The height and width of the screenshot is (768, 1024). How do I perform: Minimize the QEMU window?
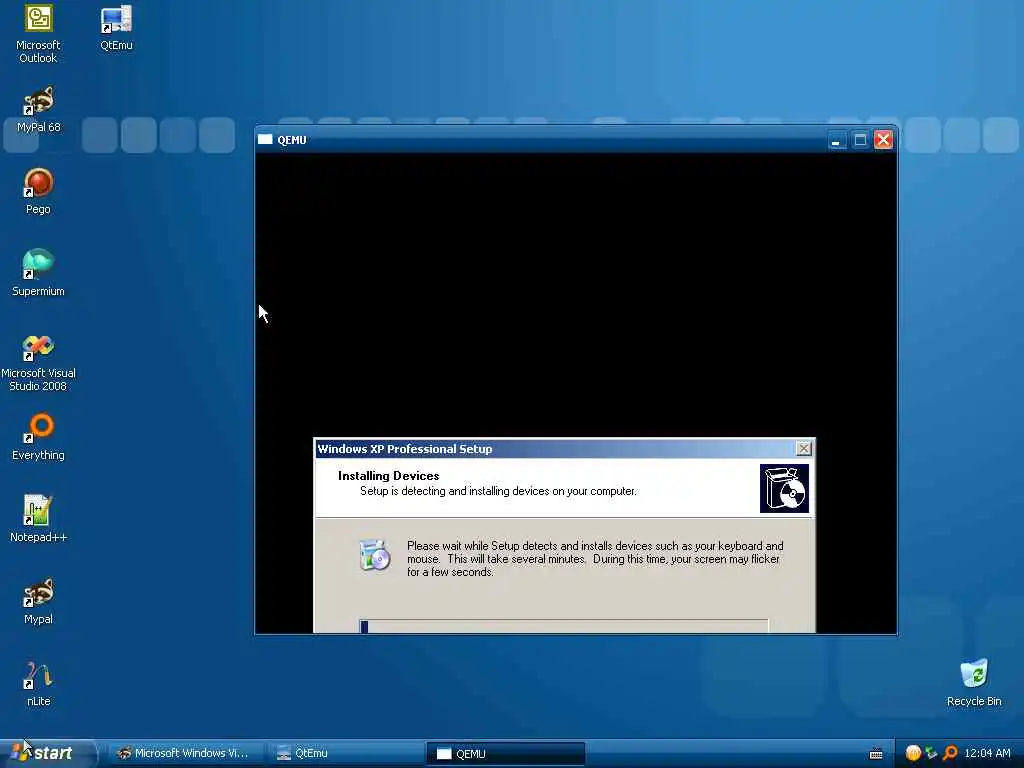[836, 140]
